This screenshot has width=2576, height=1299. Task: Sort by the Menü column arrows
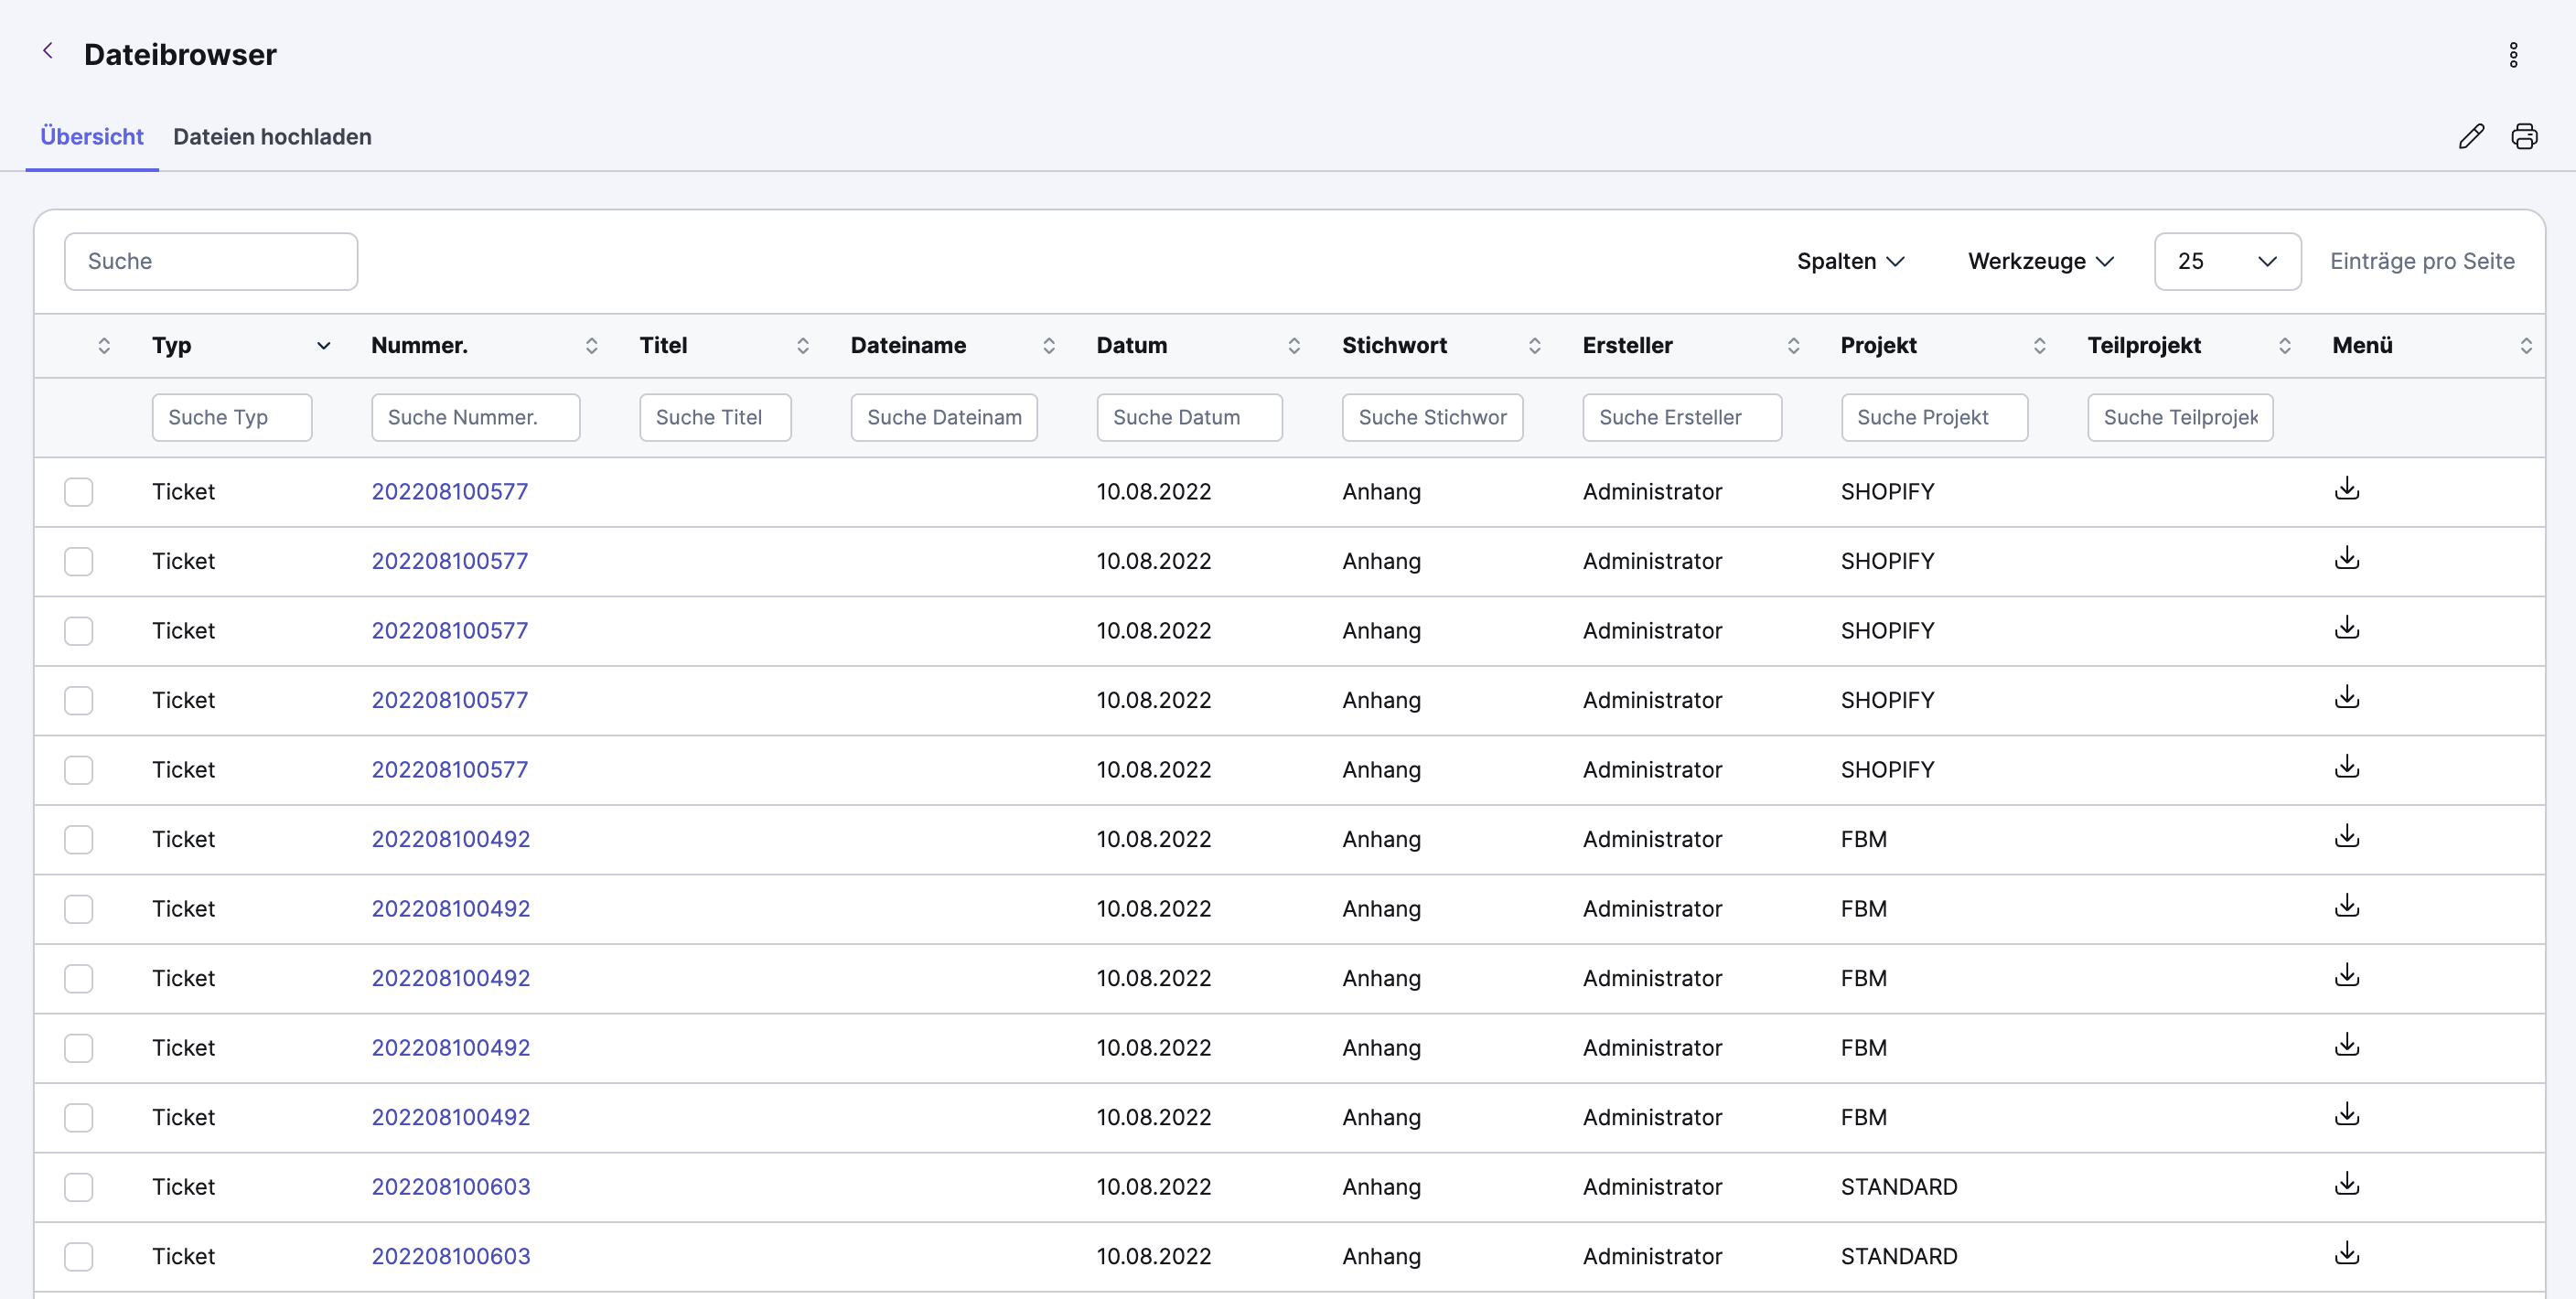[x=2525, y=346]
